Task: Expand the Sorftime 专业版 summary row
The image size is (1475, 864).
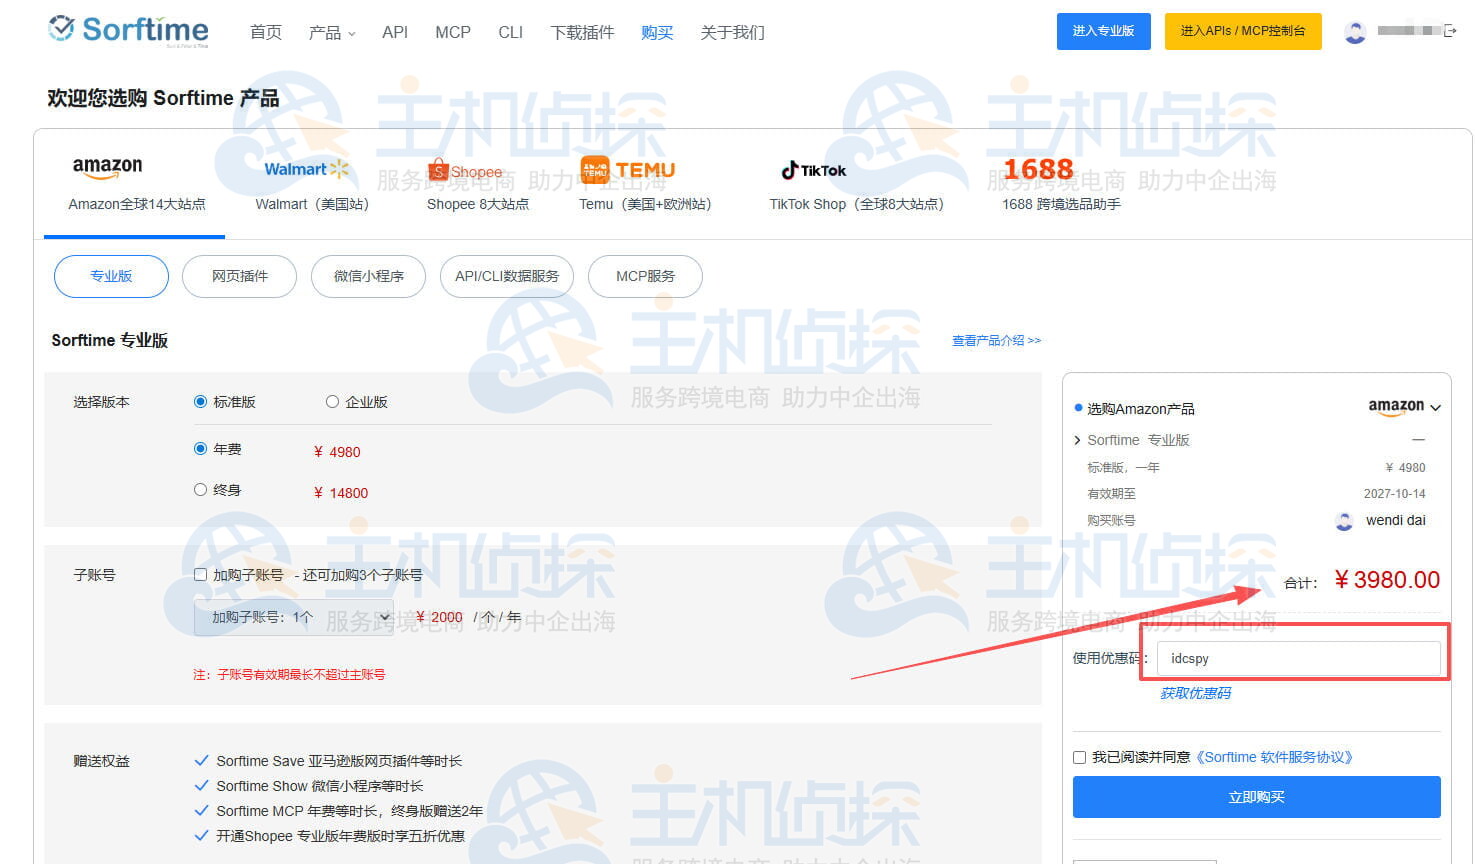Action: (x=1077, y=440)
